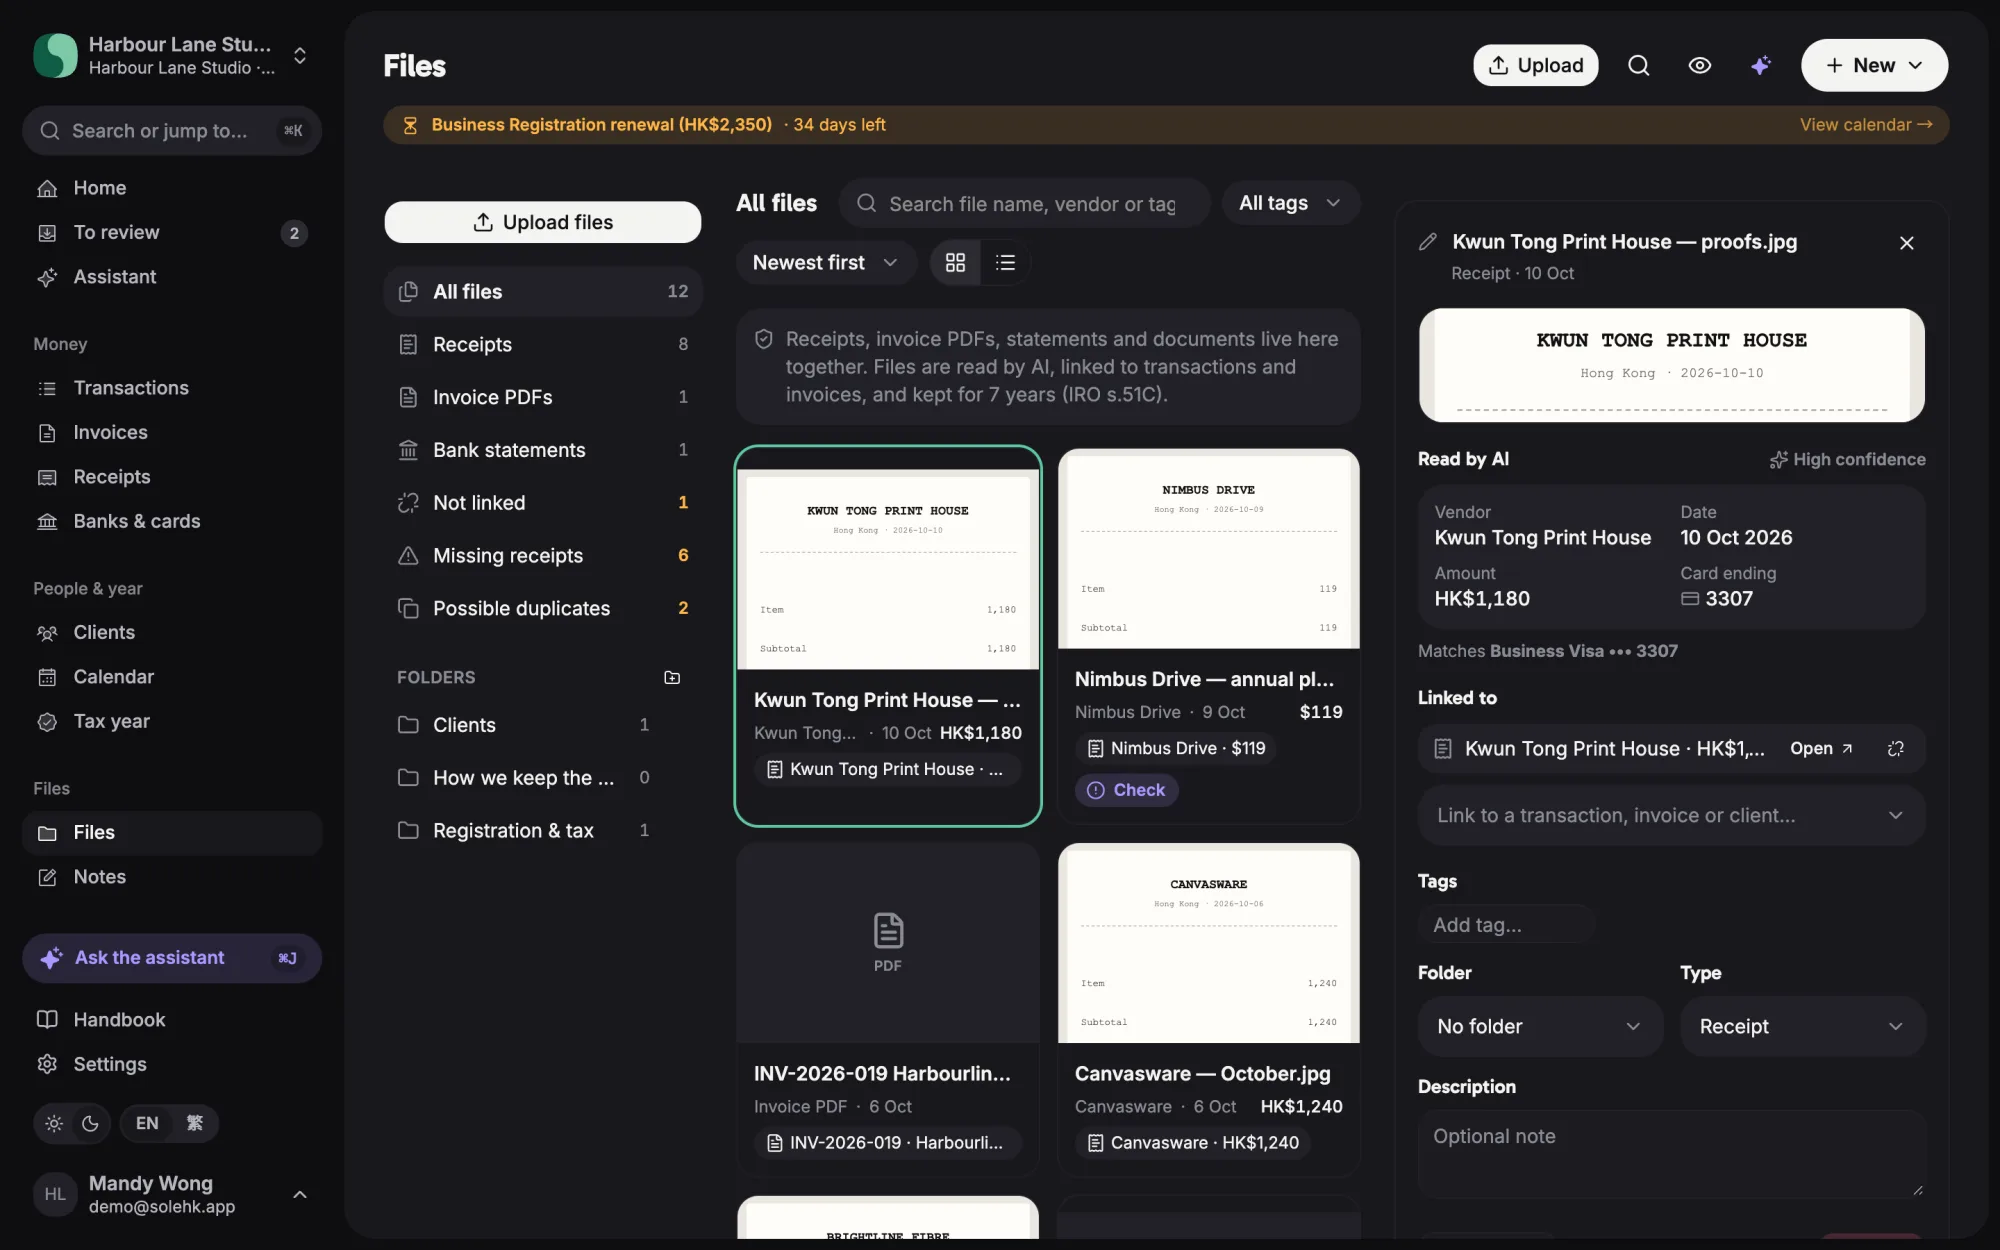Click the Check badge on Nimbus Drive
Screen dimensions: 2000x1250
point(1126,790)
